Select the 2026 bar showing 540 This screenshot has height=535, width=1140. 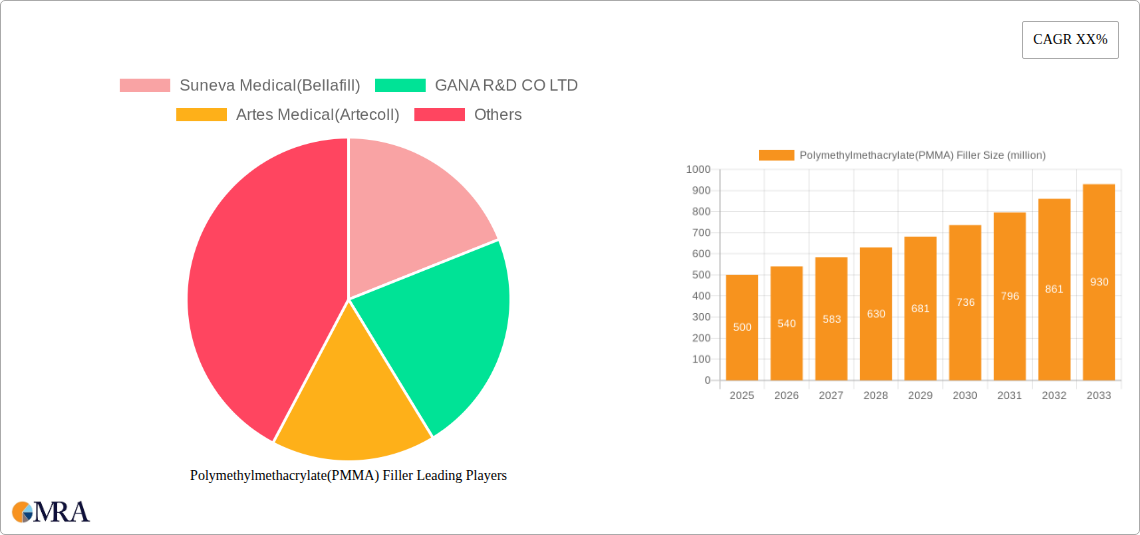pos(787,323)
